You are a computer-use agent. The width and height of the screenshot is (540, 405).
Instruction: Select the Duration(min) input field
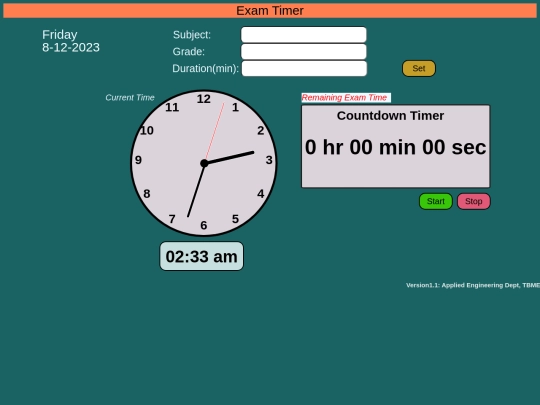tap(304, 68)
